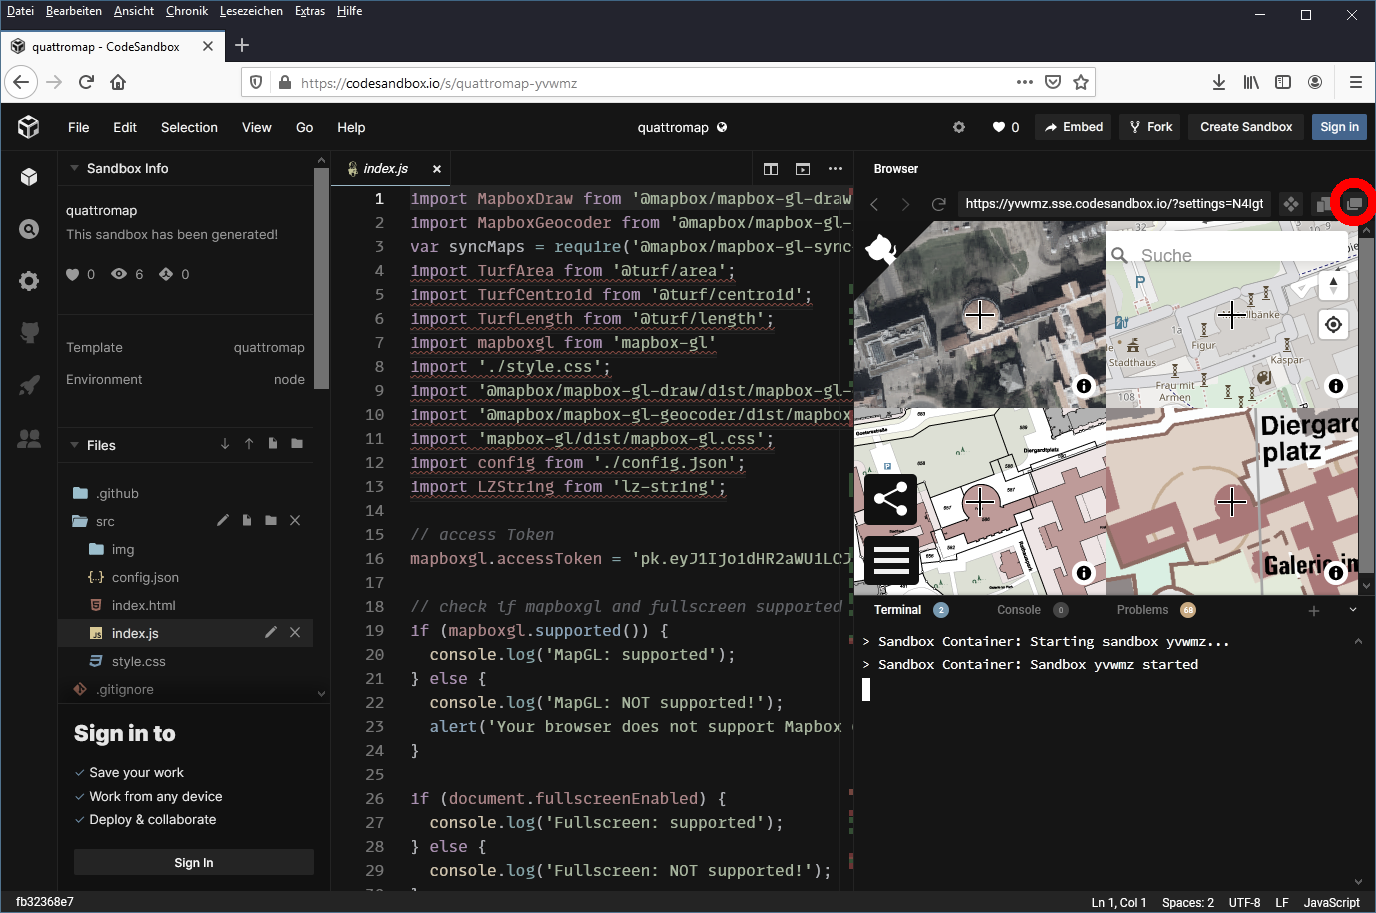
Task: Go forward in preview browser
Action: (x=906, y=204)
